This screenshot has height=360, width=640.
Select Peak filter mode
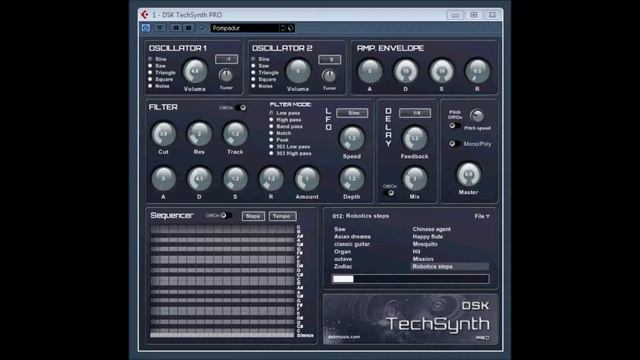[279, 140]
